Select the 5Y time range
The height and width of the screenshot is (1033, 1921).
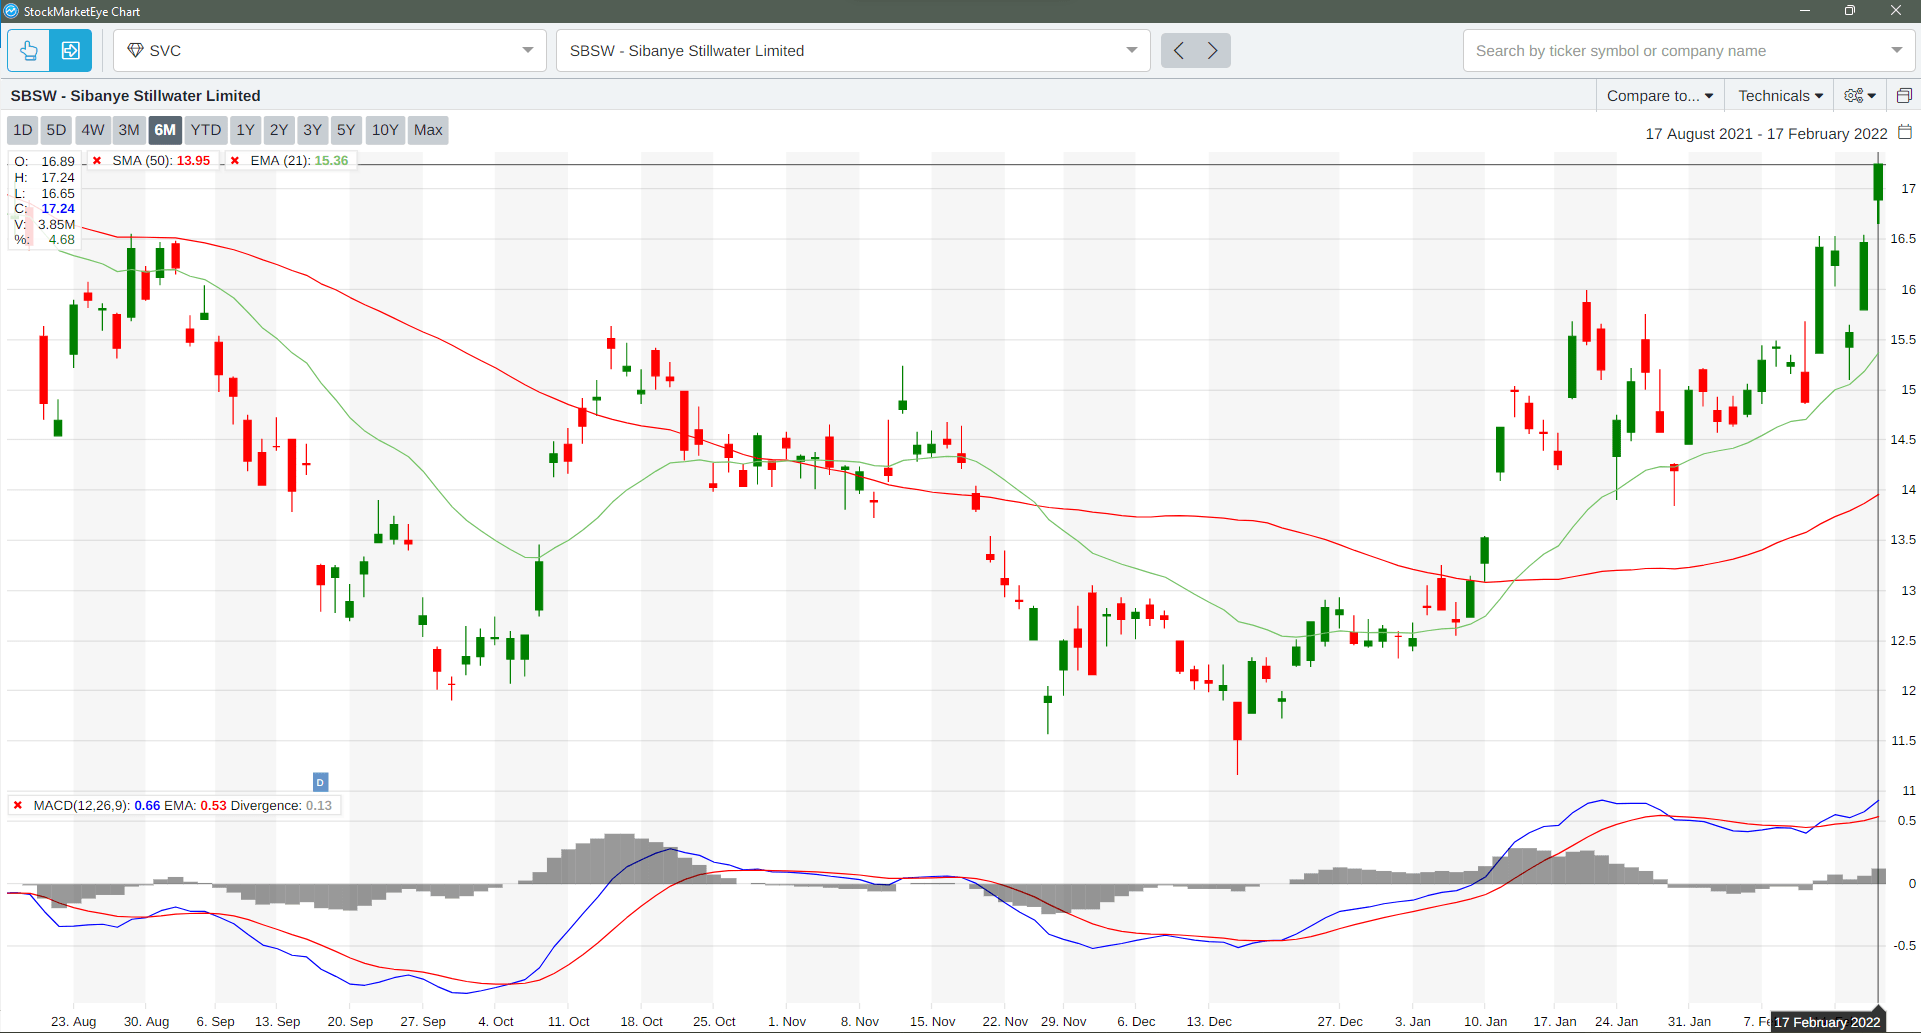click(346, 130)
